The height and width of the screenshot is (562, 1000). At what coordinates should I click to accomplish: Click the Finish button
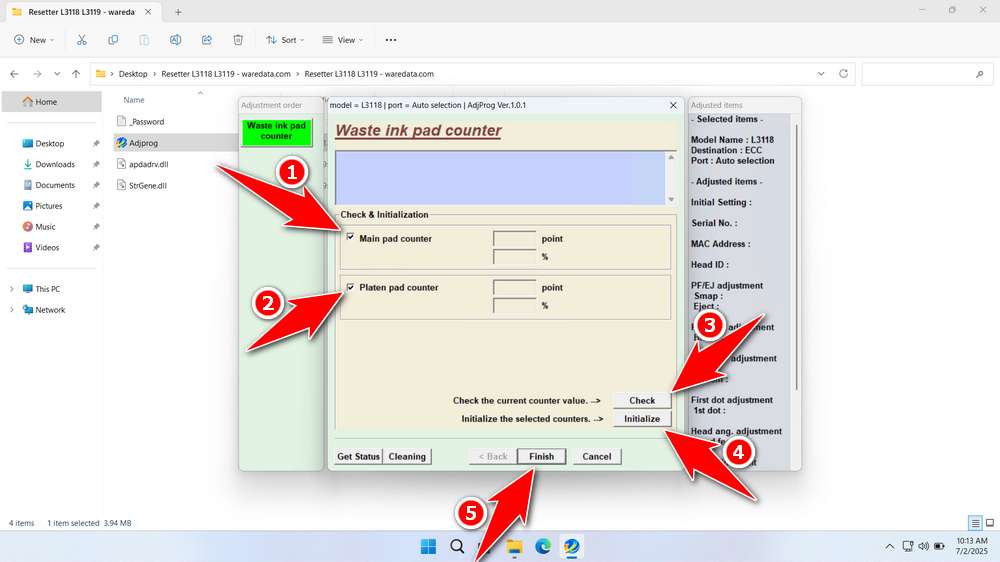coord(541,457)
